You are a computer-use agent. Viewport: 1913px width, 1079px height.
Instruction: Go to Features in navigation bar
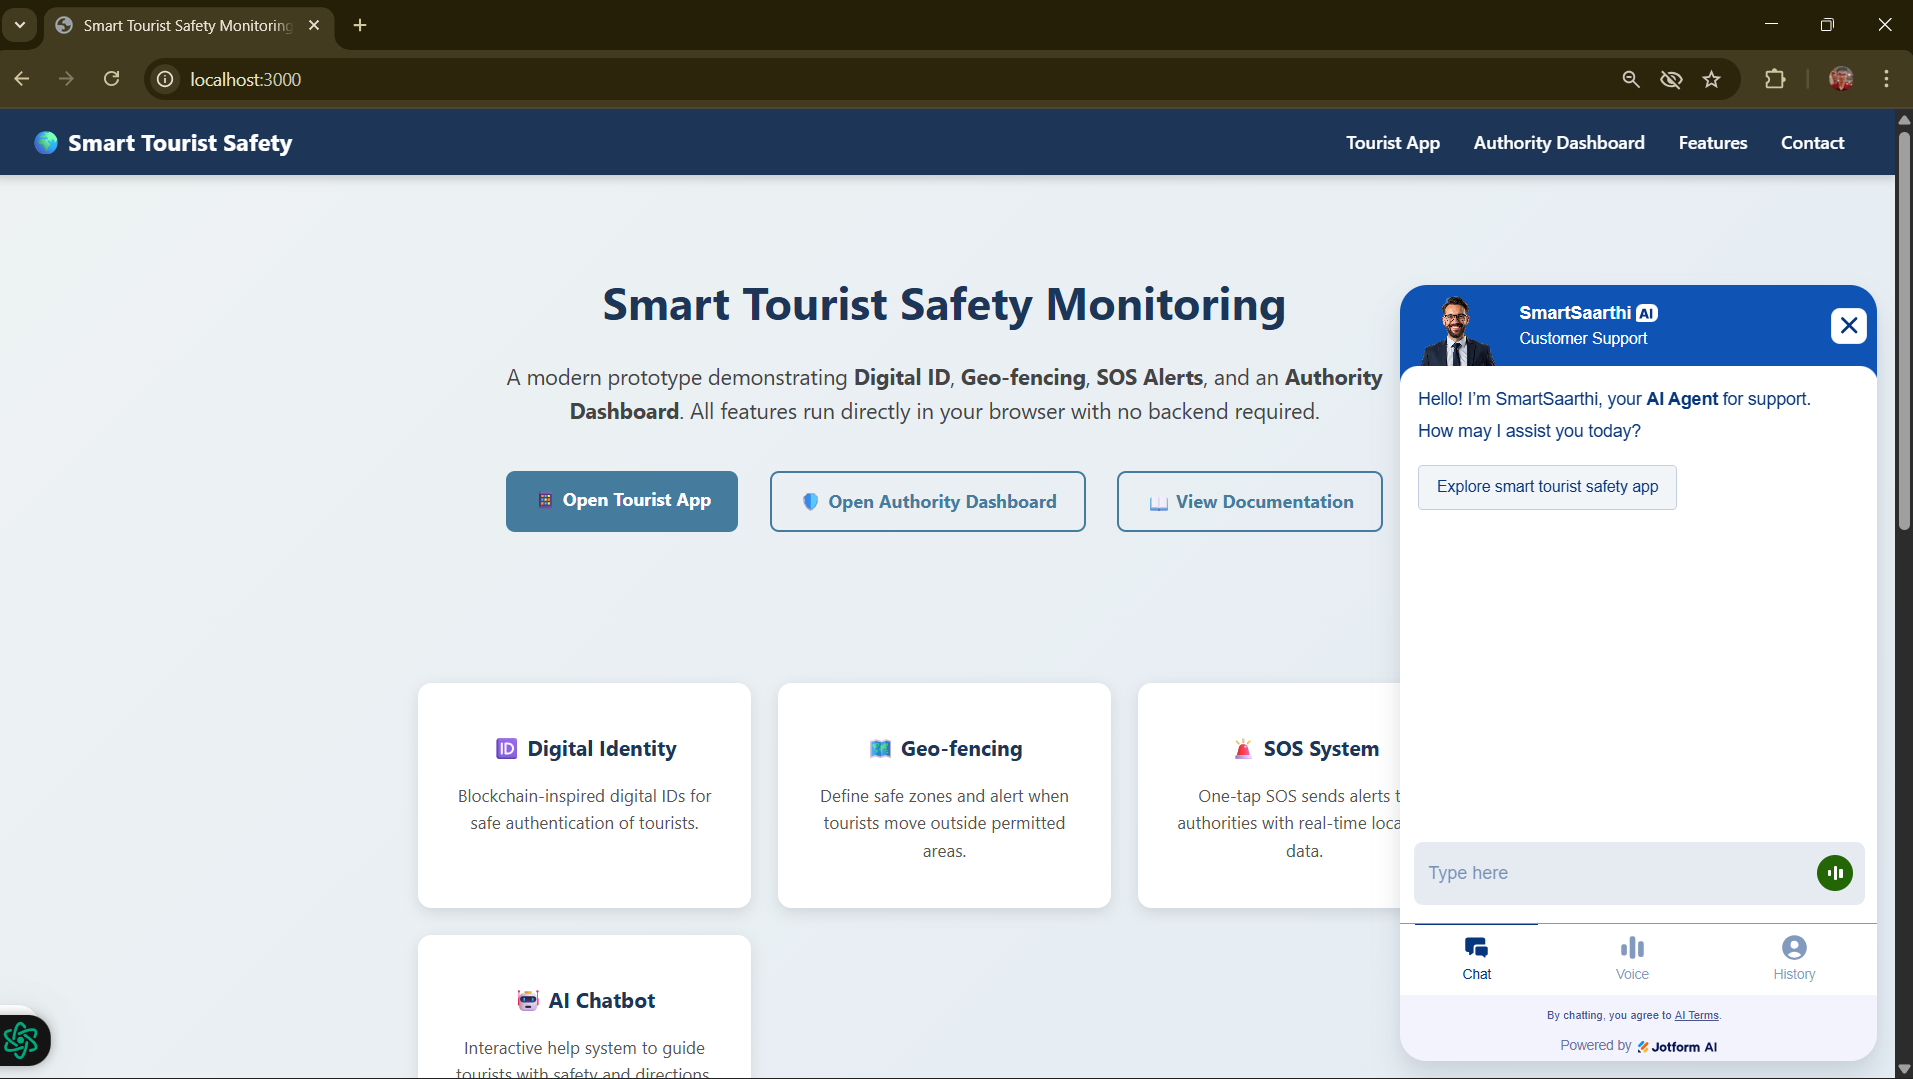[x=1713, y=143]
